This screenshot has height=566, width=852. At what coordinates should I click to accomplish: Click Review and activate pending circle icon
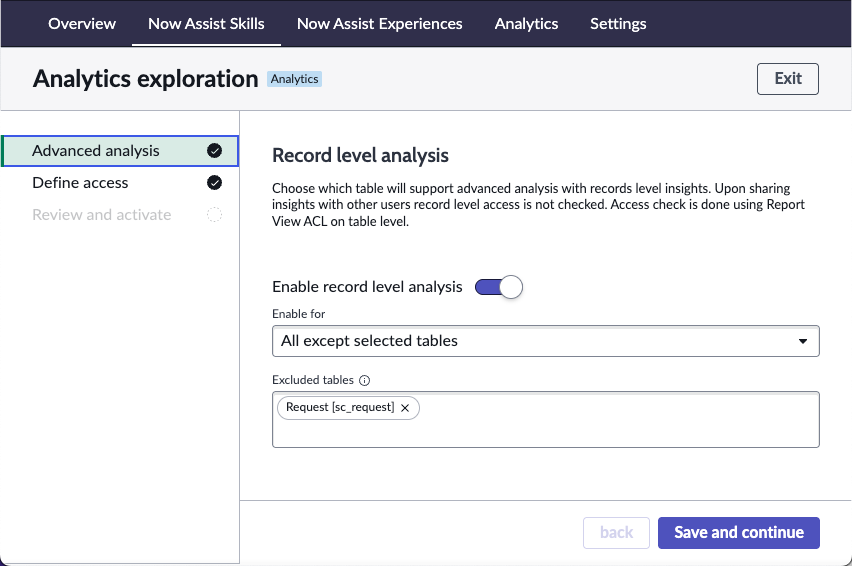click(215, 215)
